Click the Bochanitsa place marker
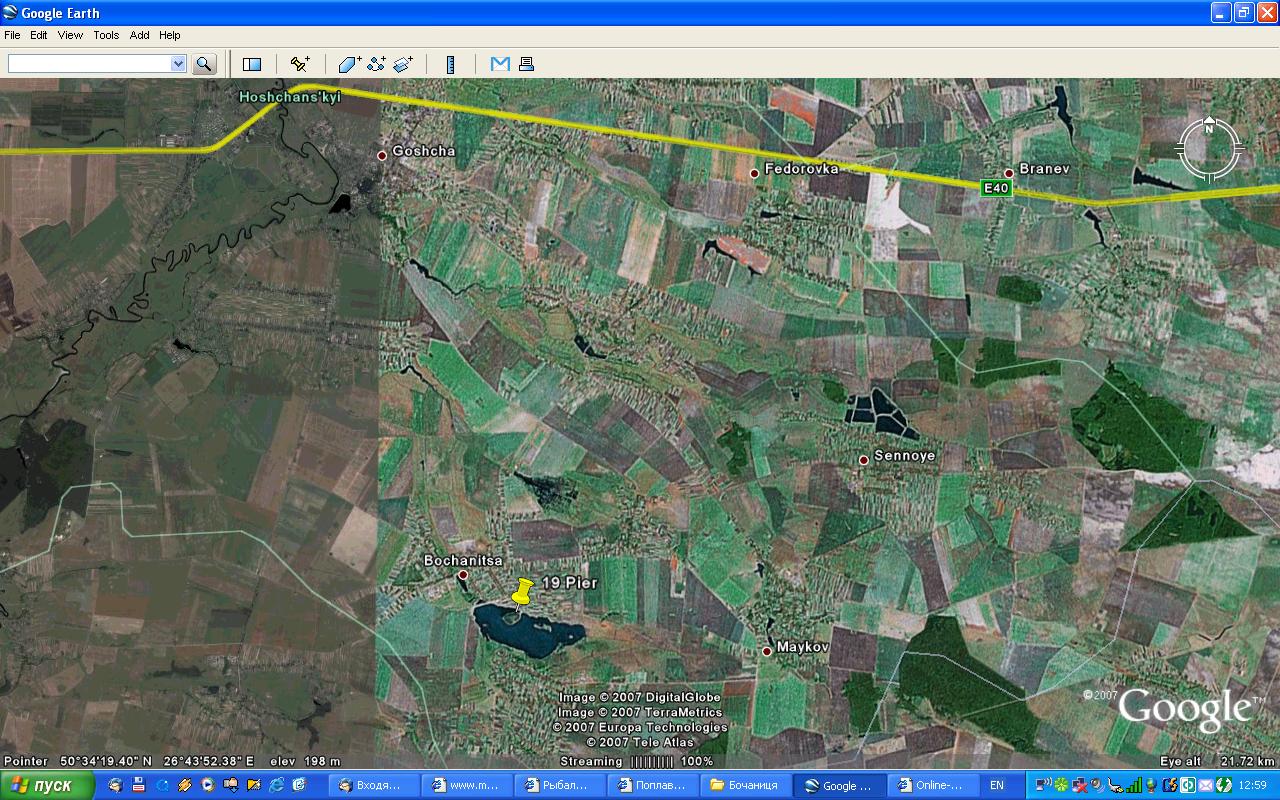Image resolution: width=1280 pixels, height=800 pixels. [463, 576]
